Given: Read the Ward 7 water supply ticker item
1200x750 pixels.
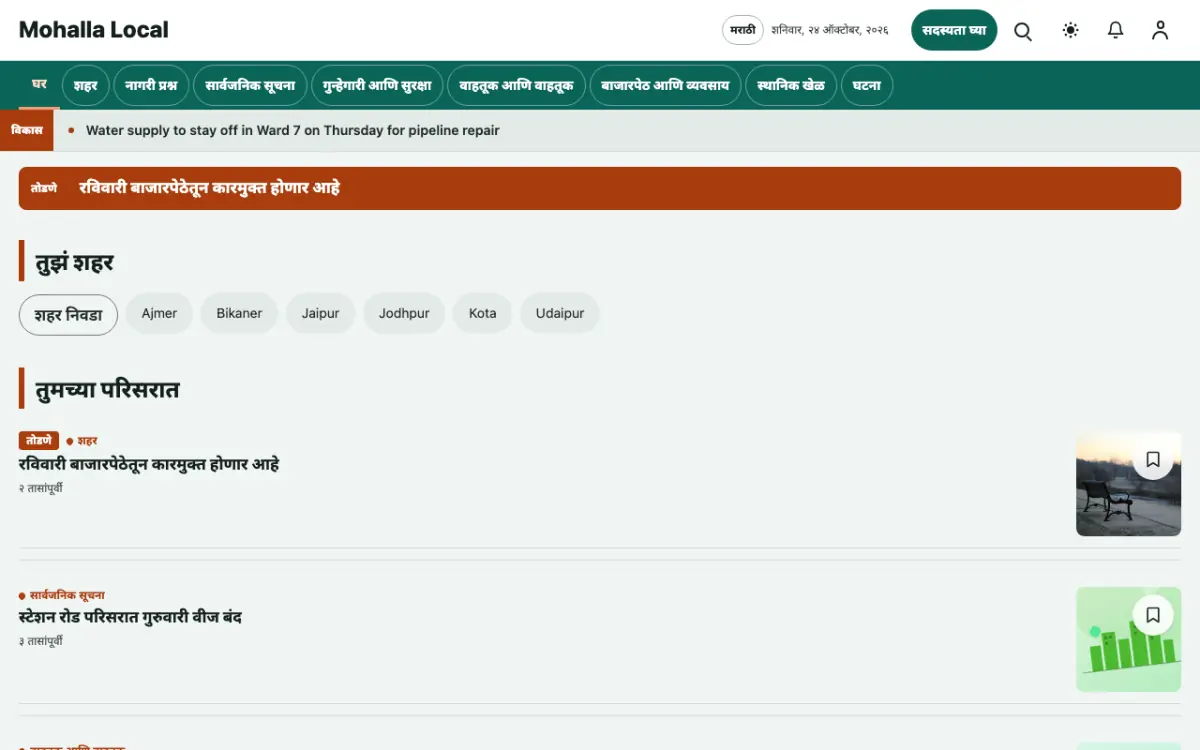Looking at the screenshot, I should pyautogui.click(x=293, y=130).
